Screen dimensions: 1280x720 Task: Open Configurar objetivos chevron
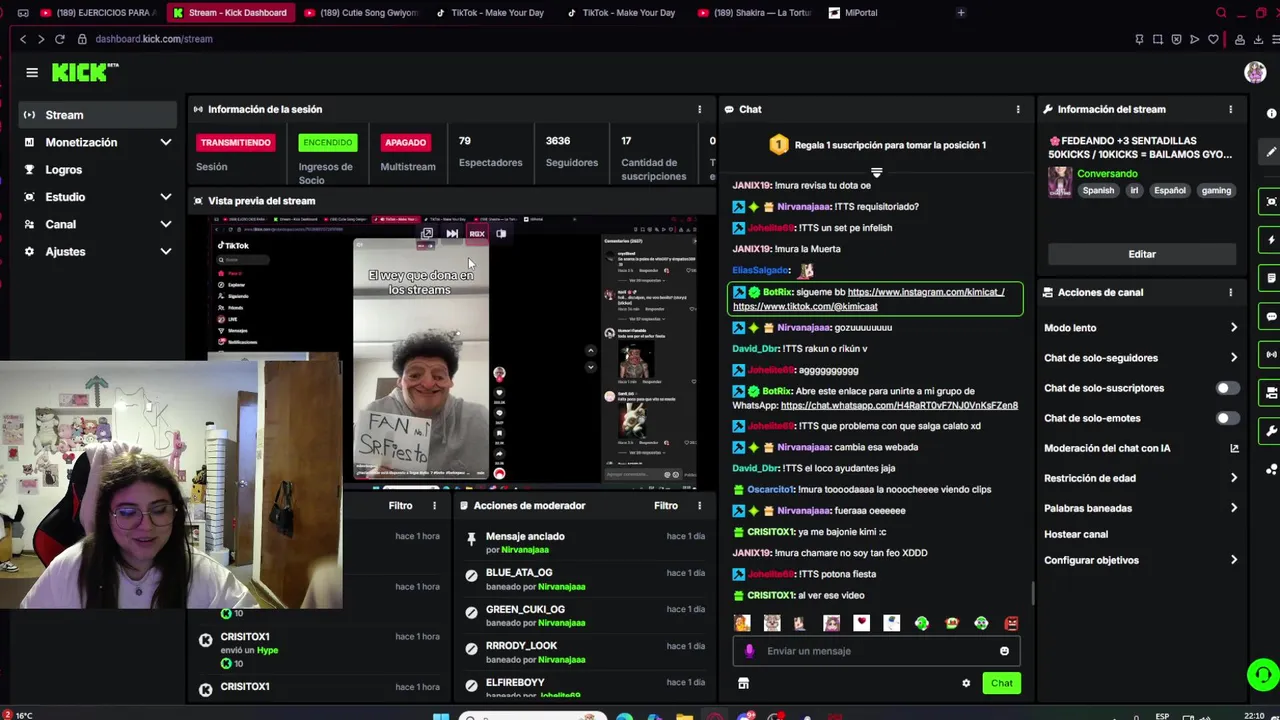coord(1233,560)
